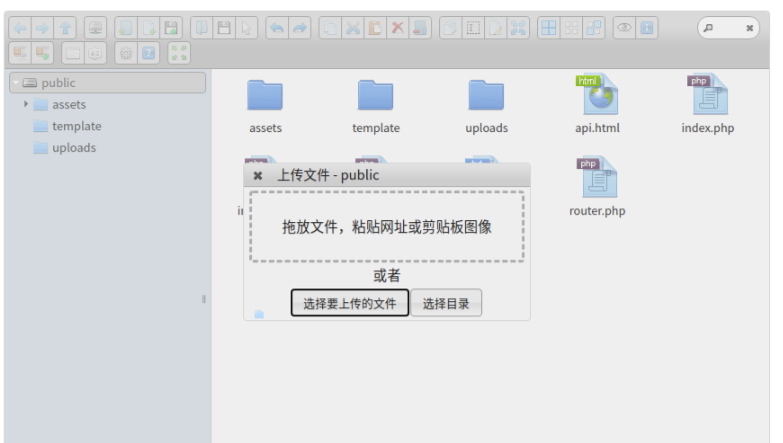
Task: Toggle the list/icons view button
Action: click(x=73, y=53)
